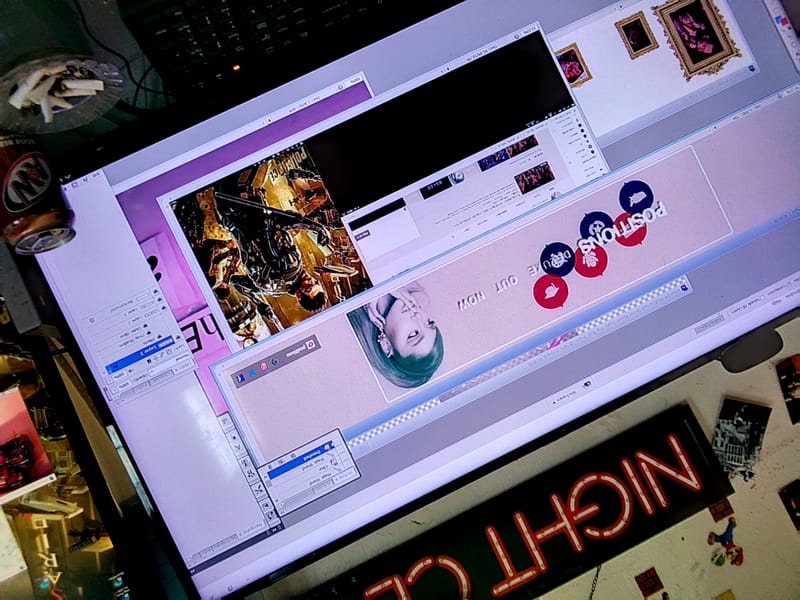Select the highlighted Deselect entry in History panel
Viewport: 800px width, 600px height.
[301, 459]
